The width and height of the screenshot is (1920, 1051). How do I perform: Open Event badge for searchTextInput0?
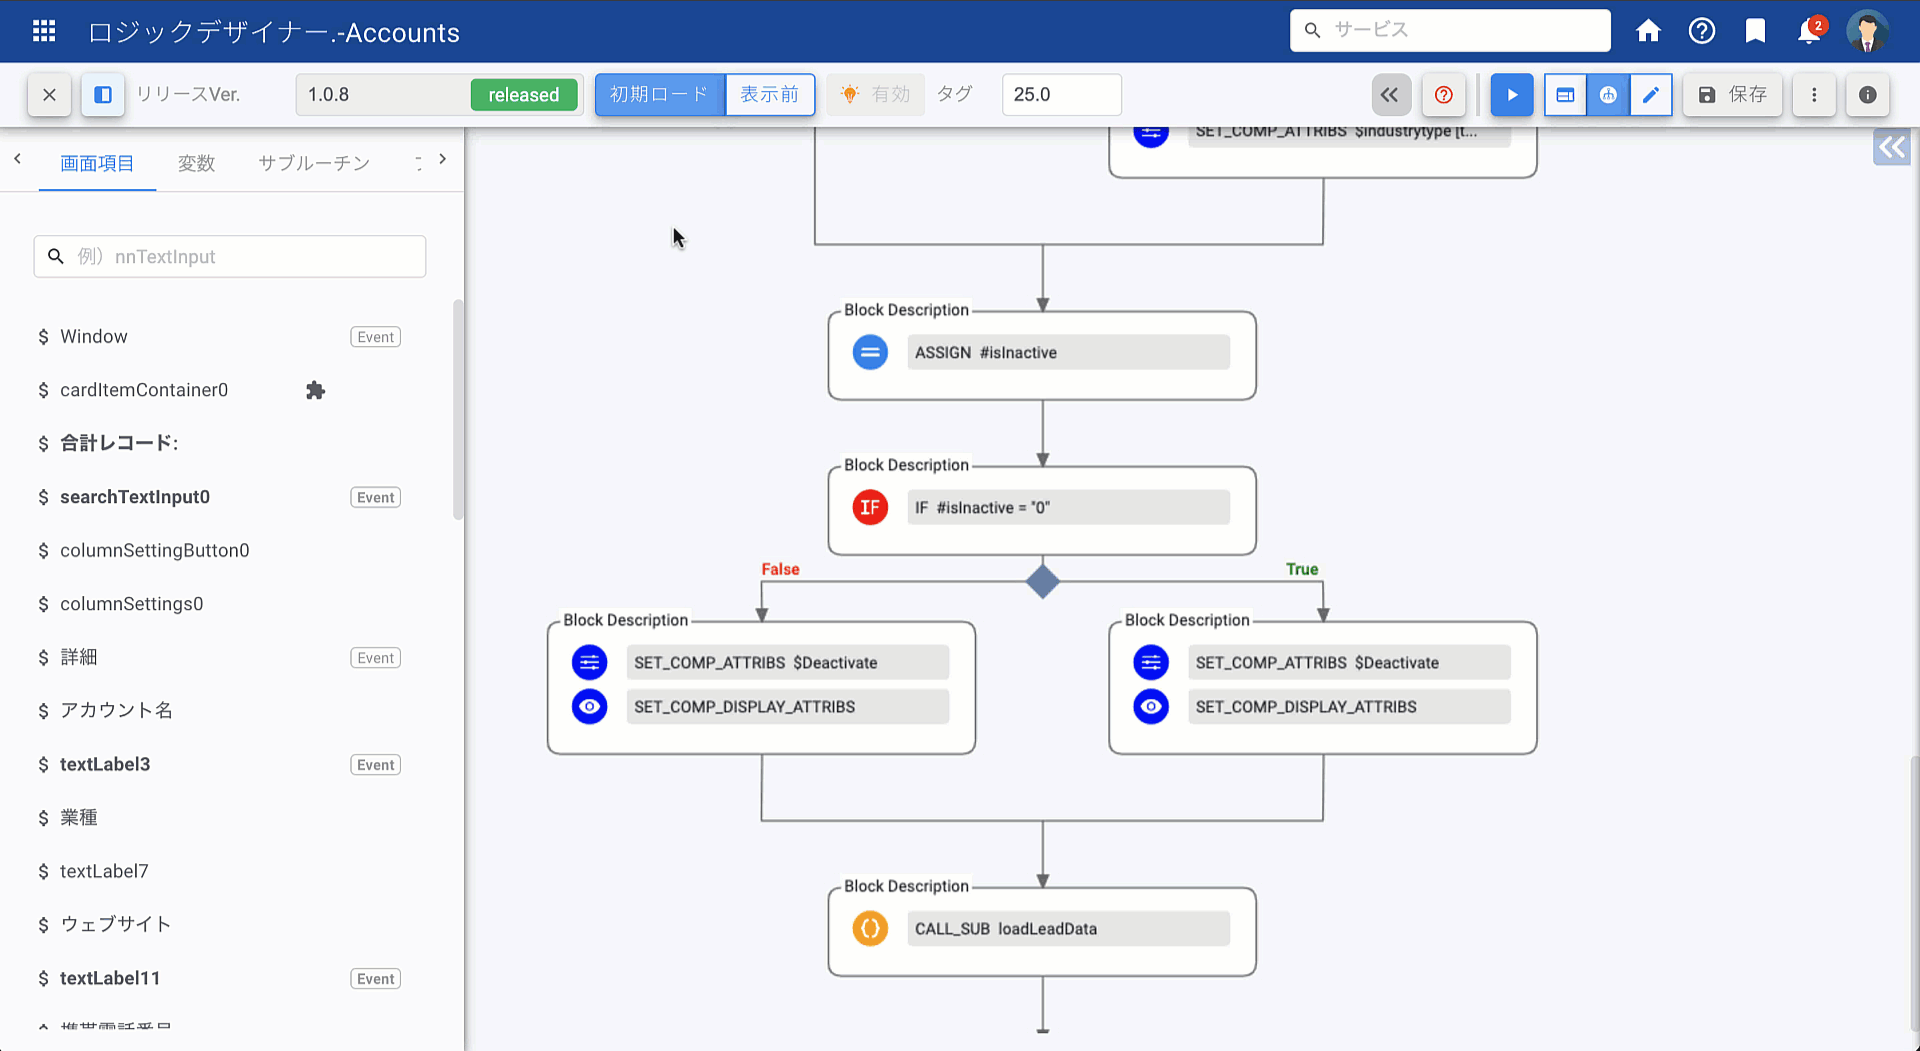click(376, 497)
